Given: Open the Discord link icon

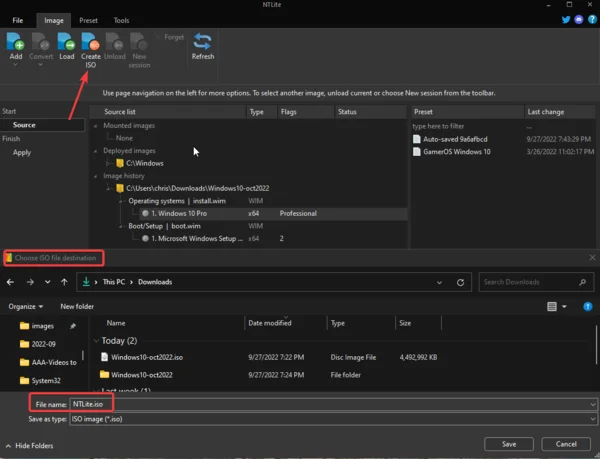Looking at the screenshot, I should click(x=579, y=20).
